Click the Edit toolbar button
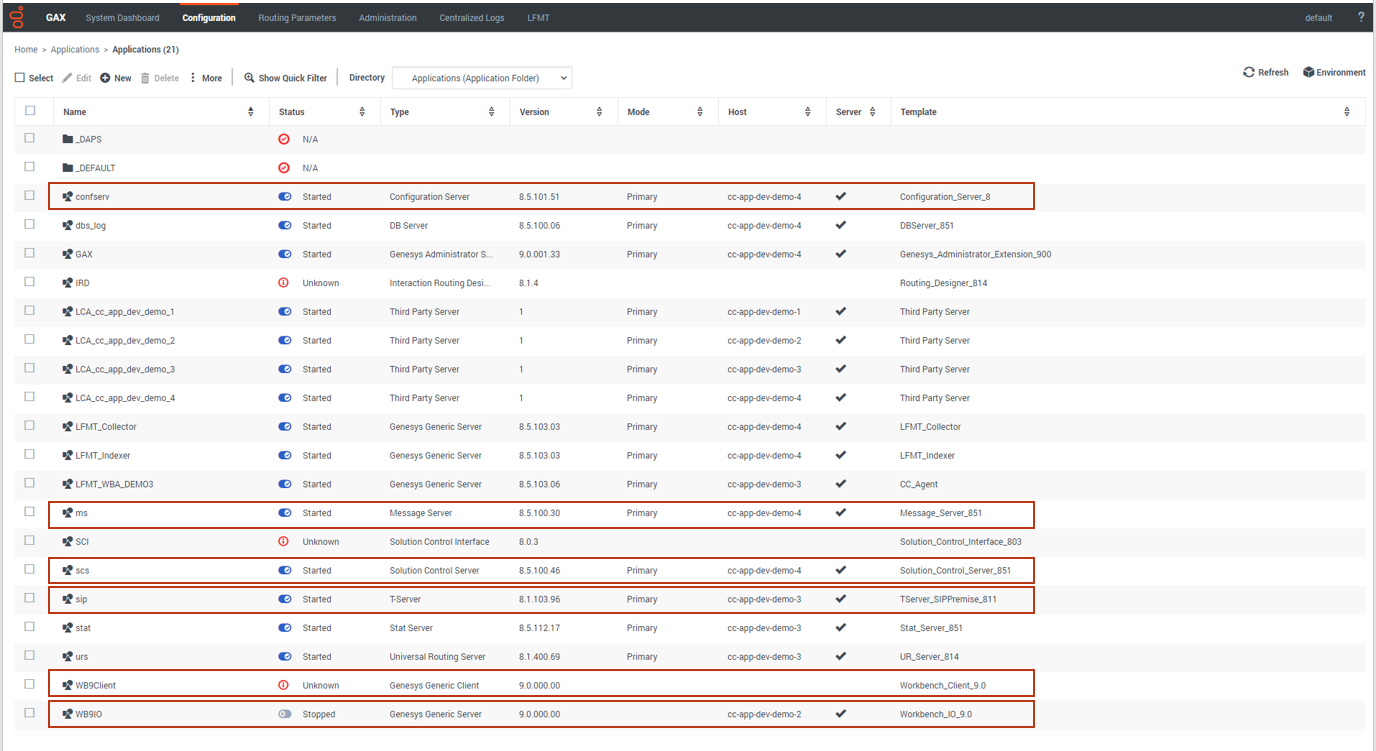This screenshot has width=1376, height=751. [77, 78]
